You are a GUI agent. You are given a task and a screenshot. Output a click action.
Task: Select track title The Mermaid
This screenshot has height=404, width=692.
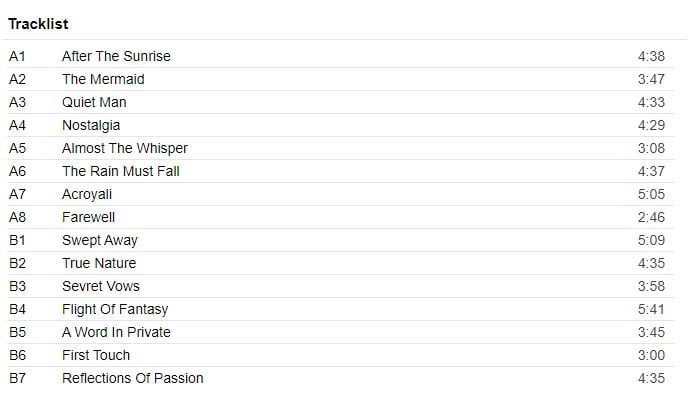(103, 79)
